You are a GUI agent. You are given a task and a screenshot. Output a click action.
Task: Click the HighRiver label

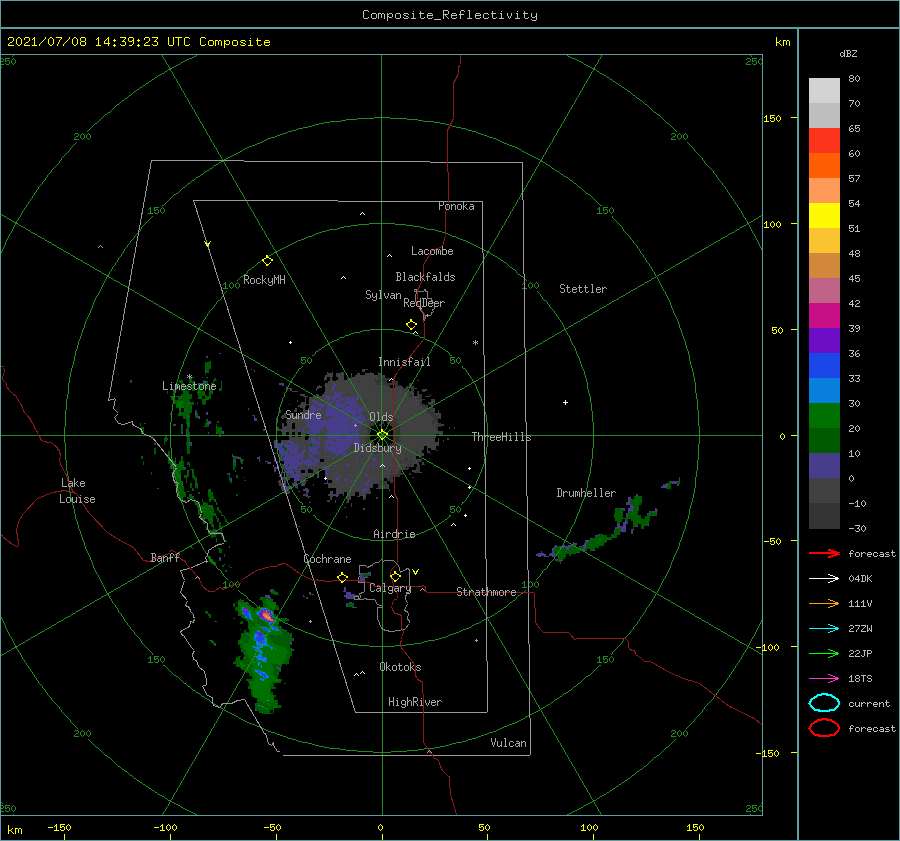pyautogui.click(x=415, y=702)
